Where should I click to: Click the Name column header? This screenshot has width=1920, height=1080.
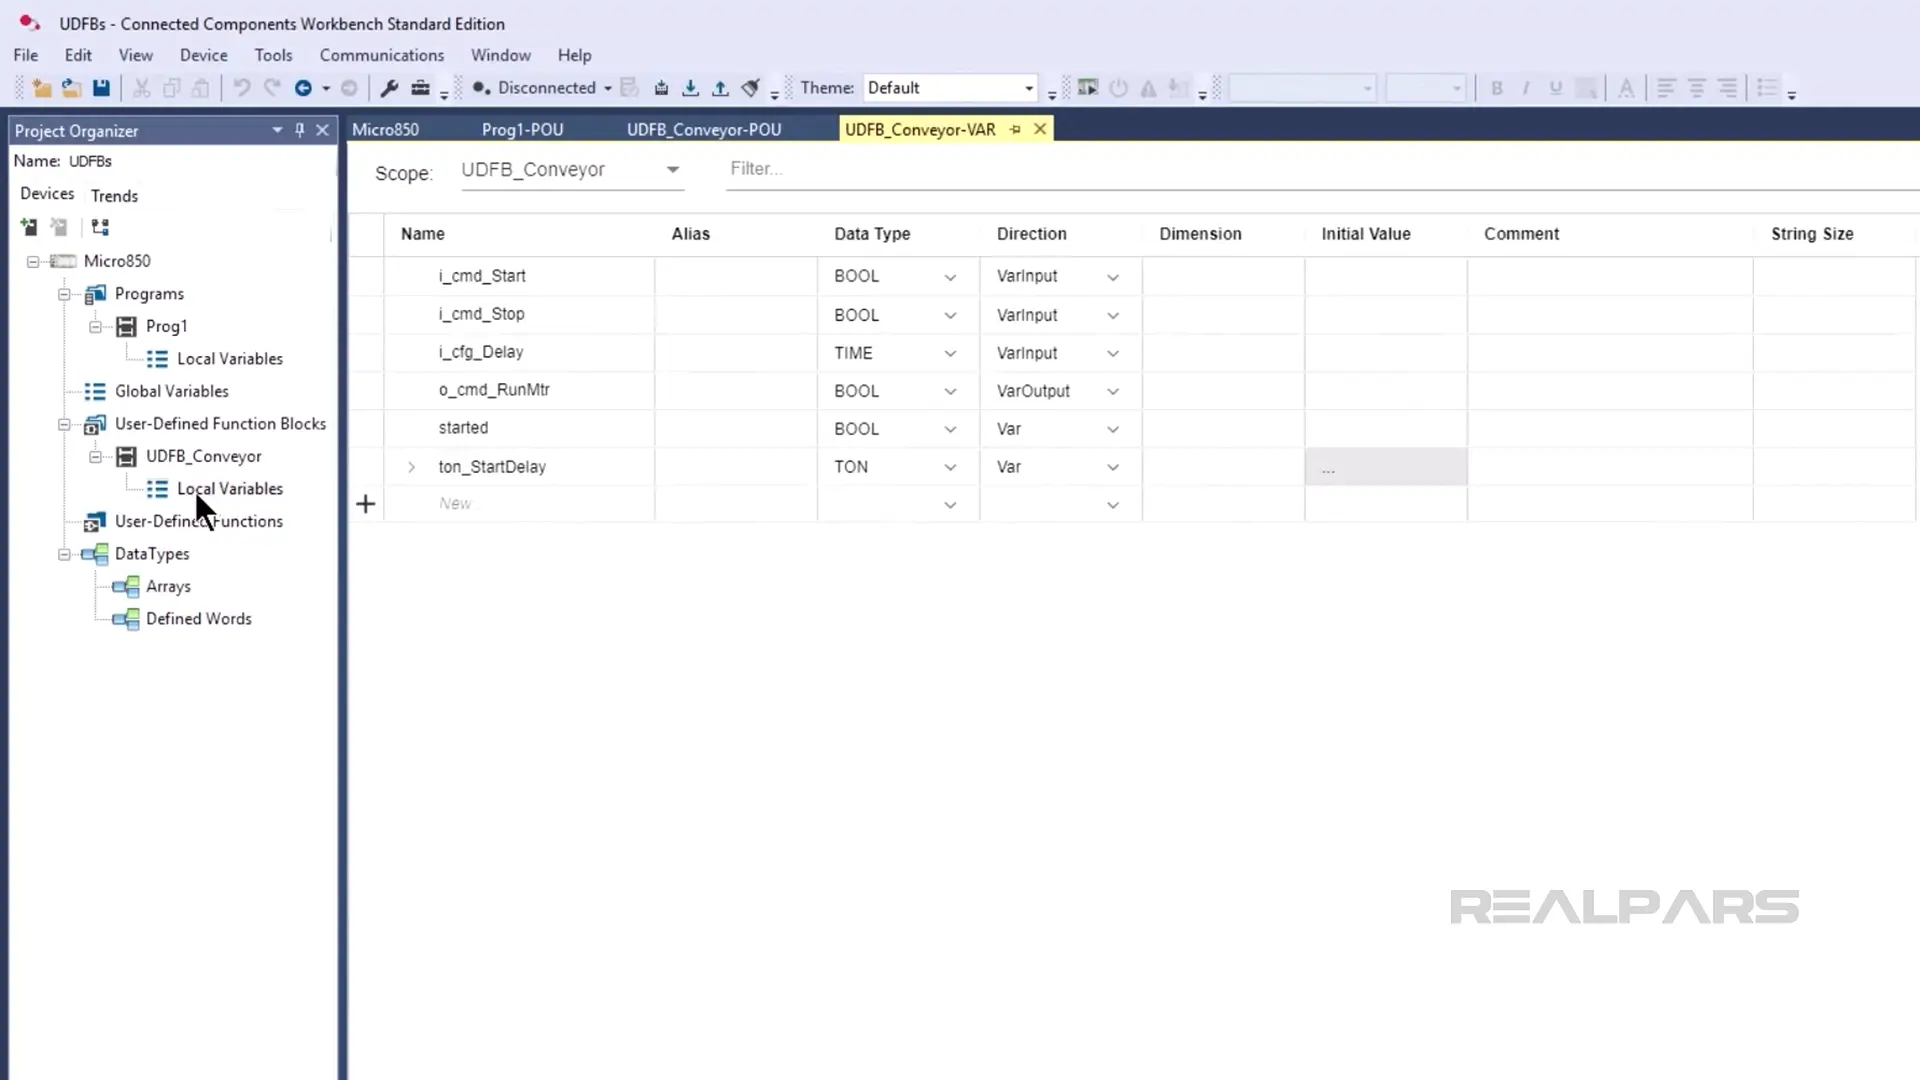click(x=423, y=234)
